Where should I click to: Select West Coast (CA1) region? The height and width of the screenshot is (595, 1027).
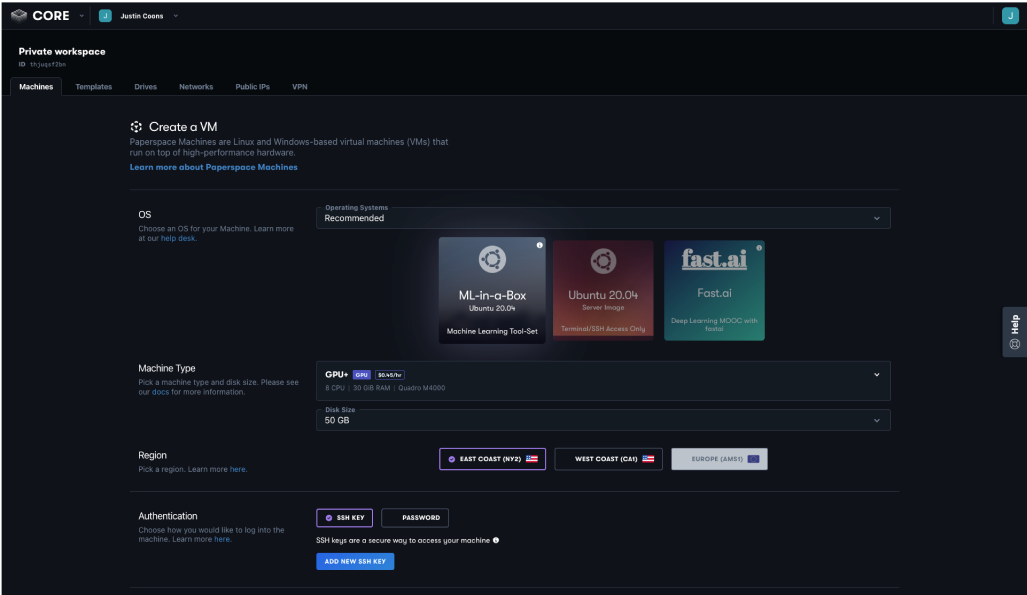point(608,459)
